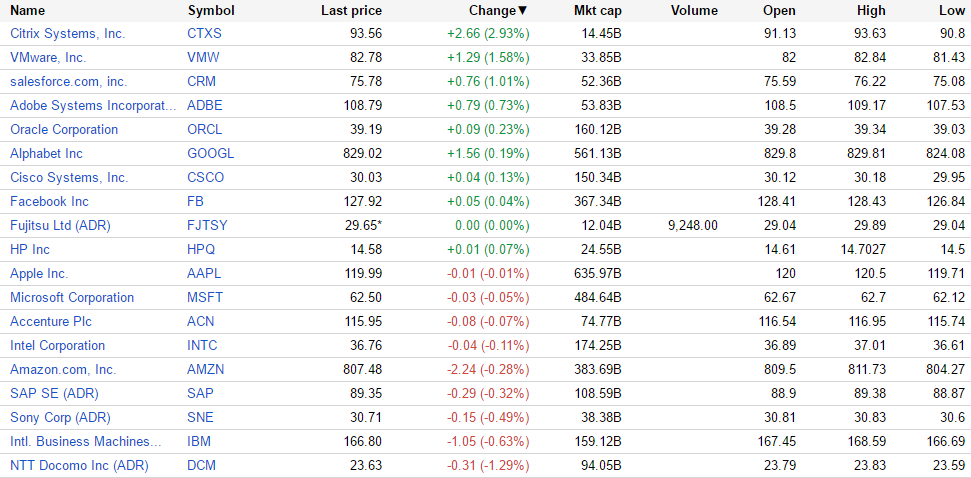Click the FJTSY ticker symbol
This screenshot has height=478, width=971.
click(207, 225)
